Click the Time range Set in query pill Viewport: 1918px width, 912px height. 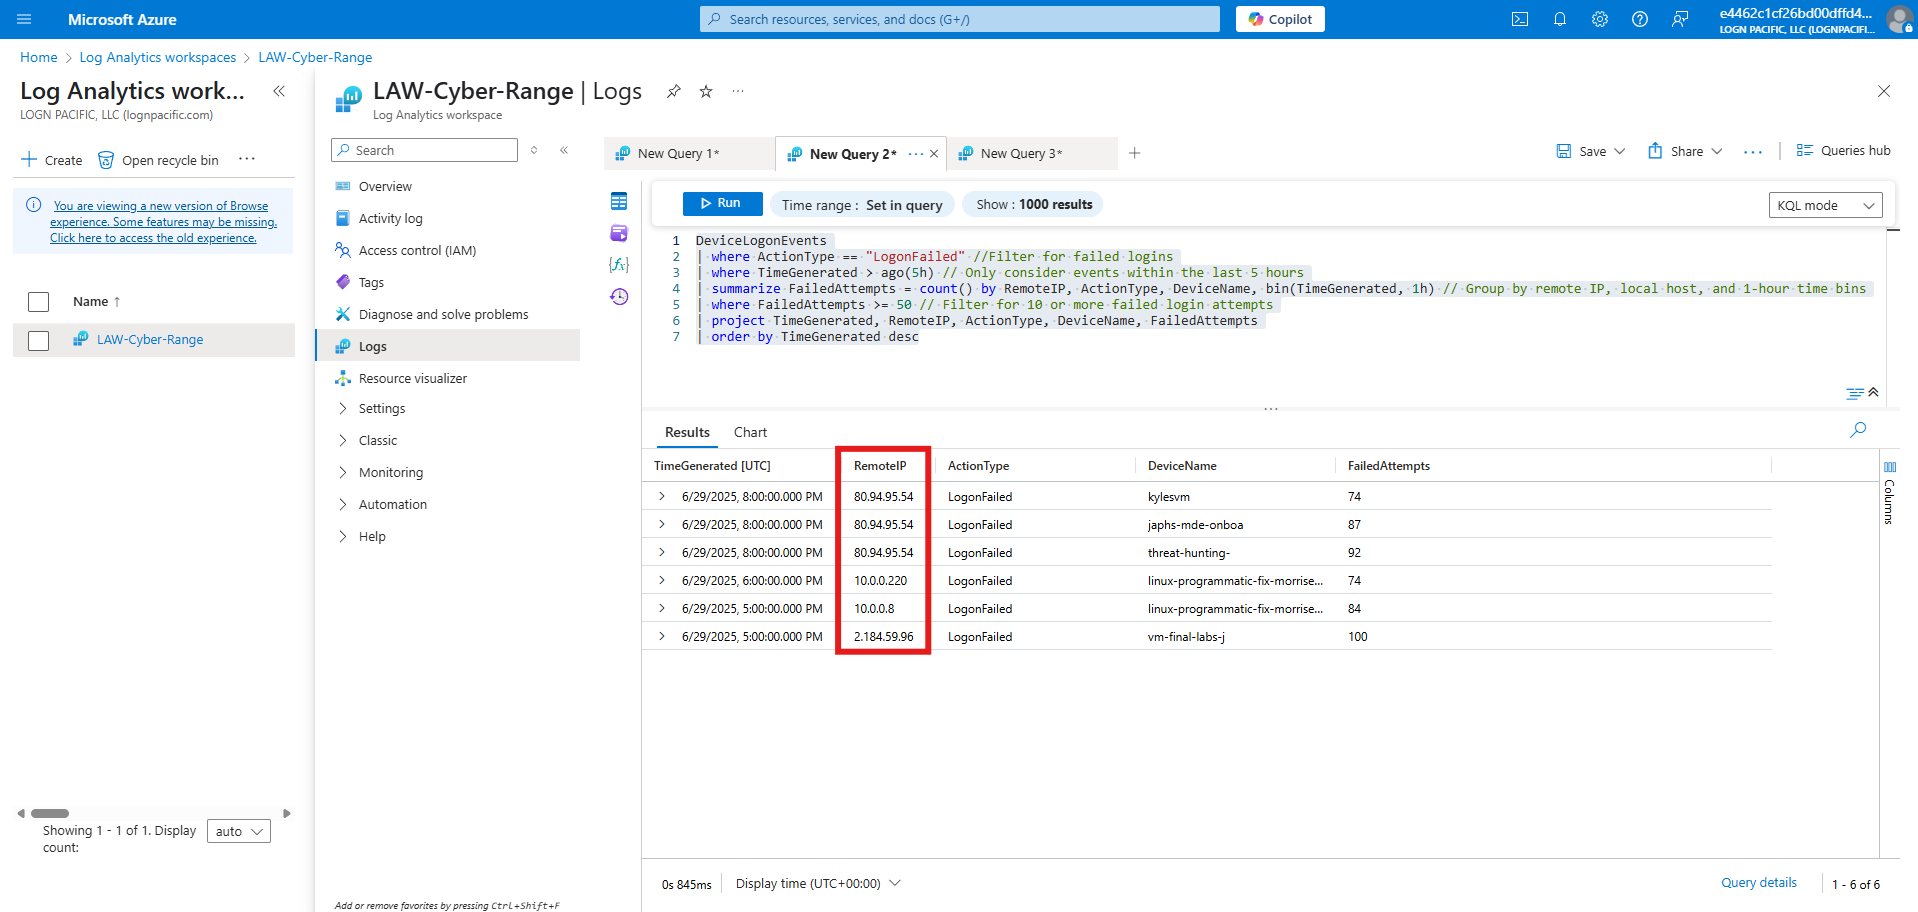coord(862,204)
